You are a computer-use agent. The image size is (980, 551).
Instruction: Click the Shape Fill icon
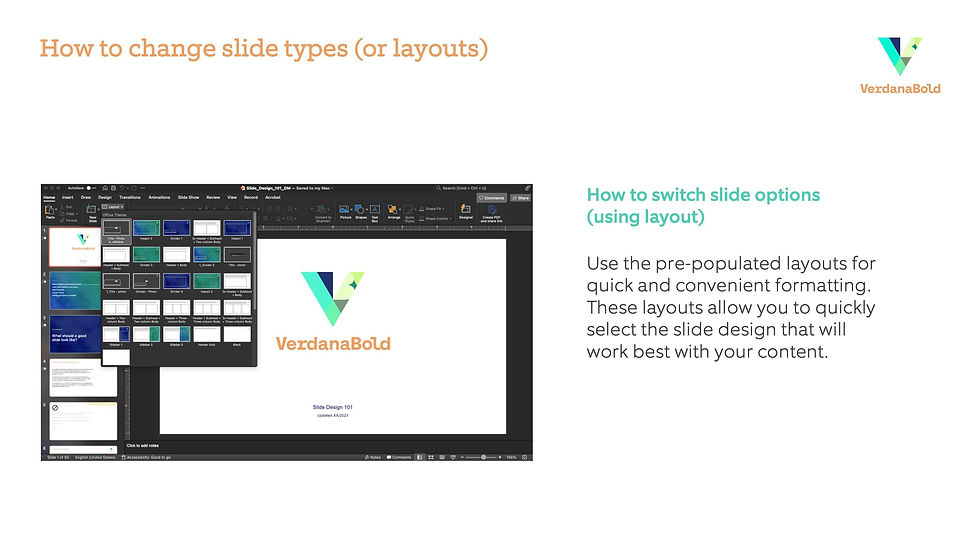click(x=422, y=209)
